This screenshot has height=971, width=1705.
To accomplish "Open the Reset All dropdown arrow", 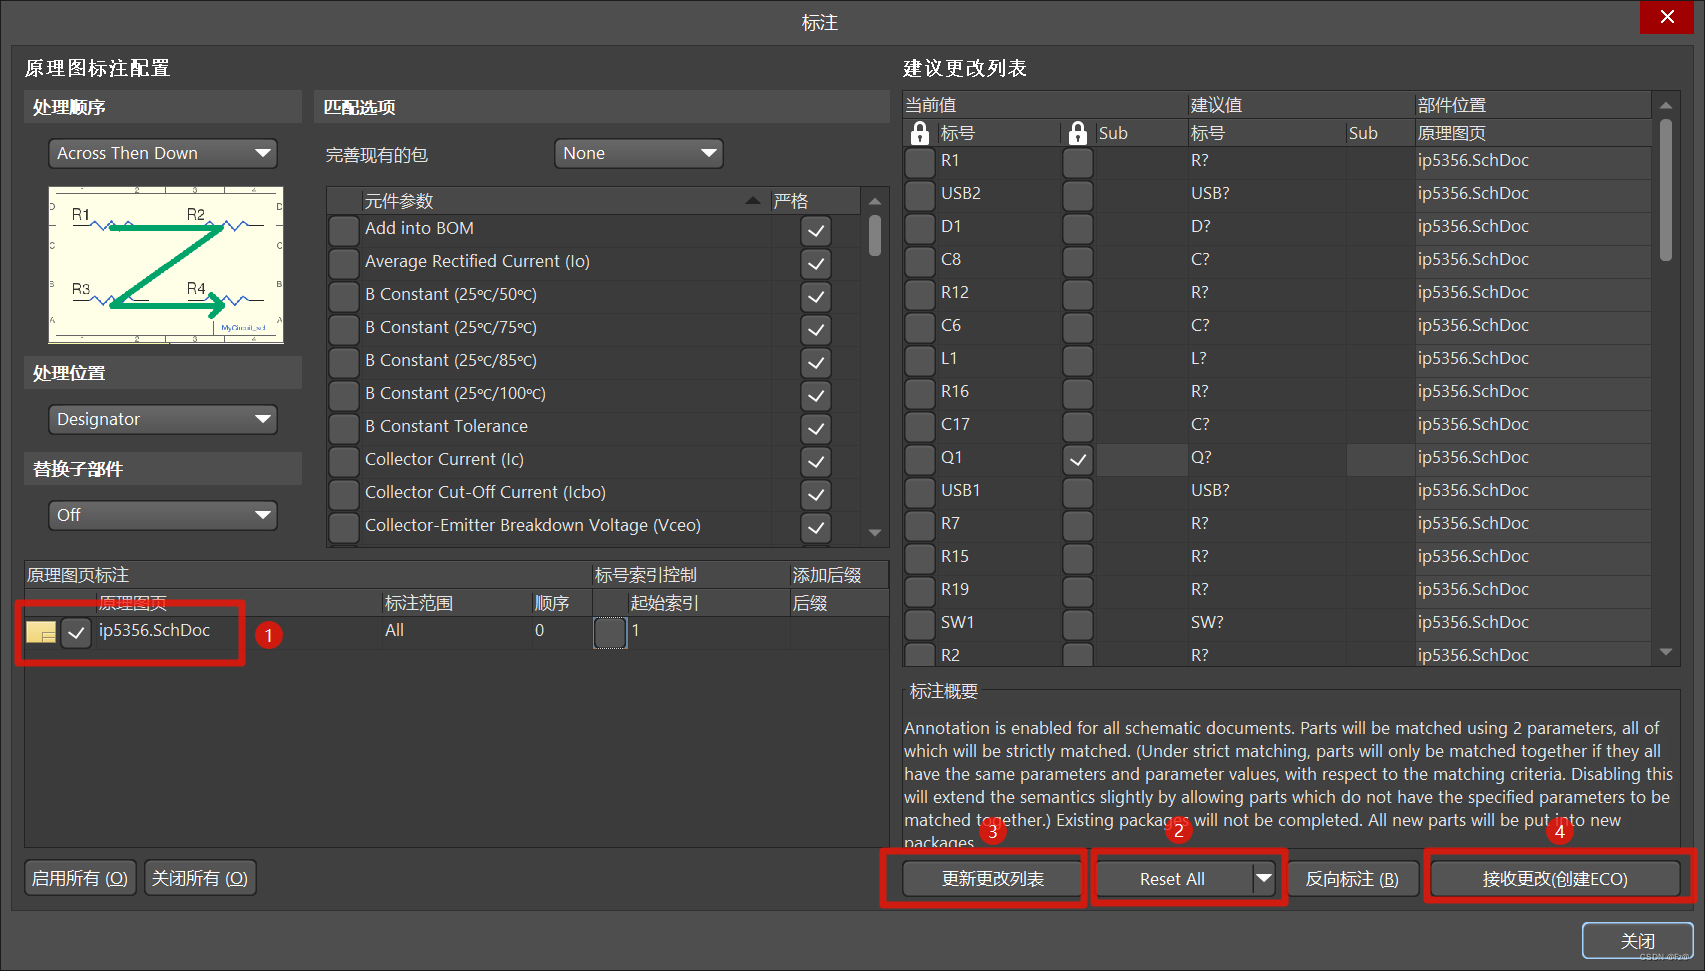I will point(1264,878).
